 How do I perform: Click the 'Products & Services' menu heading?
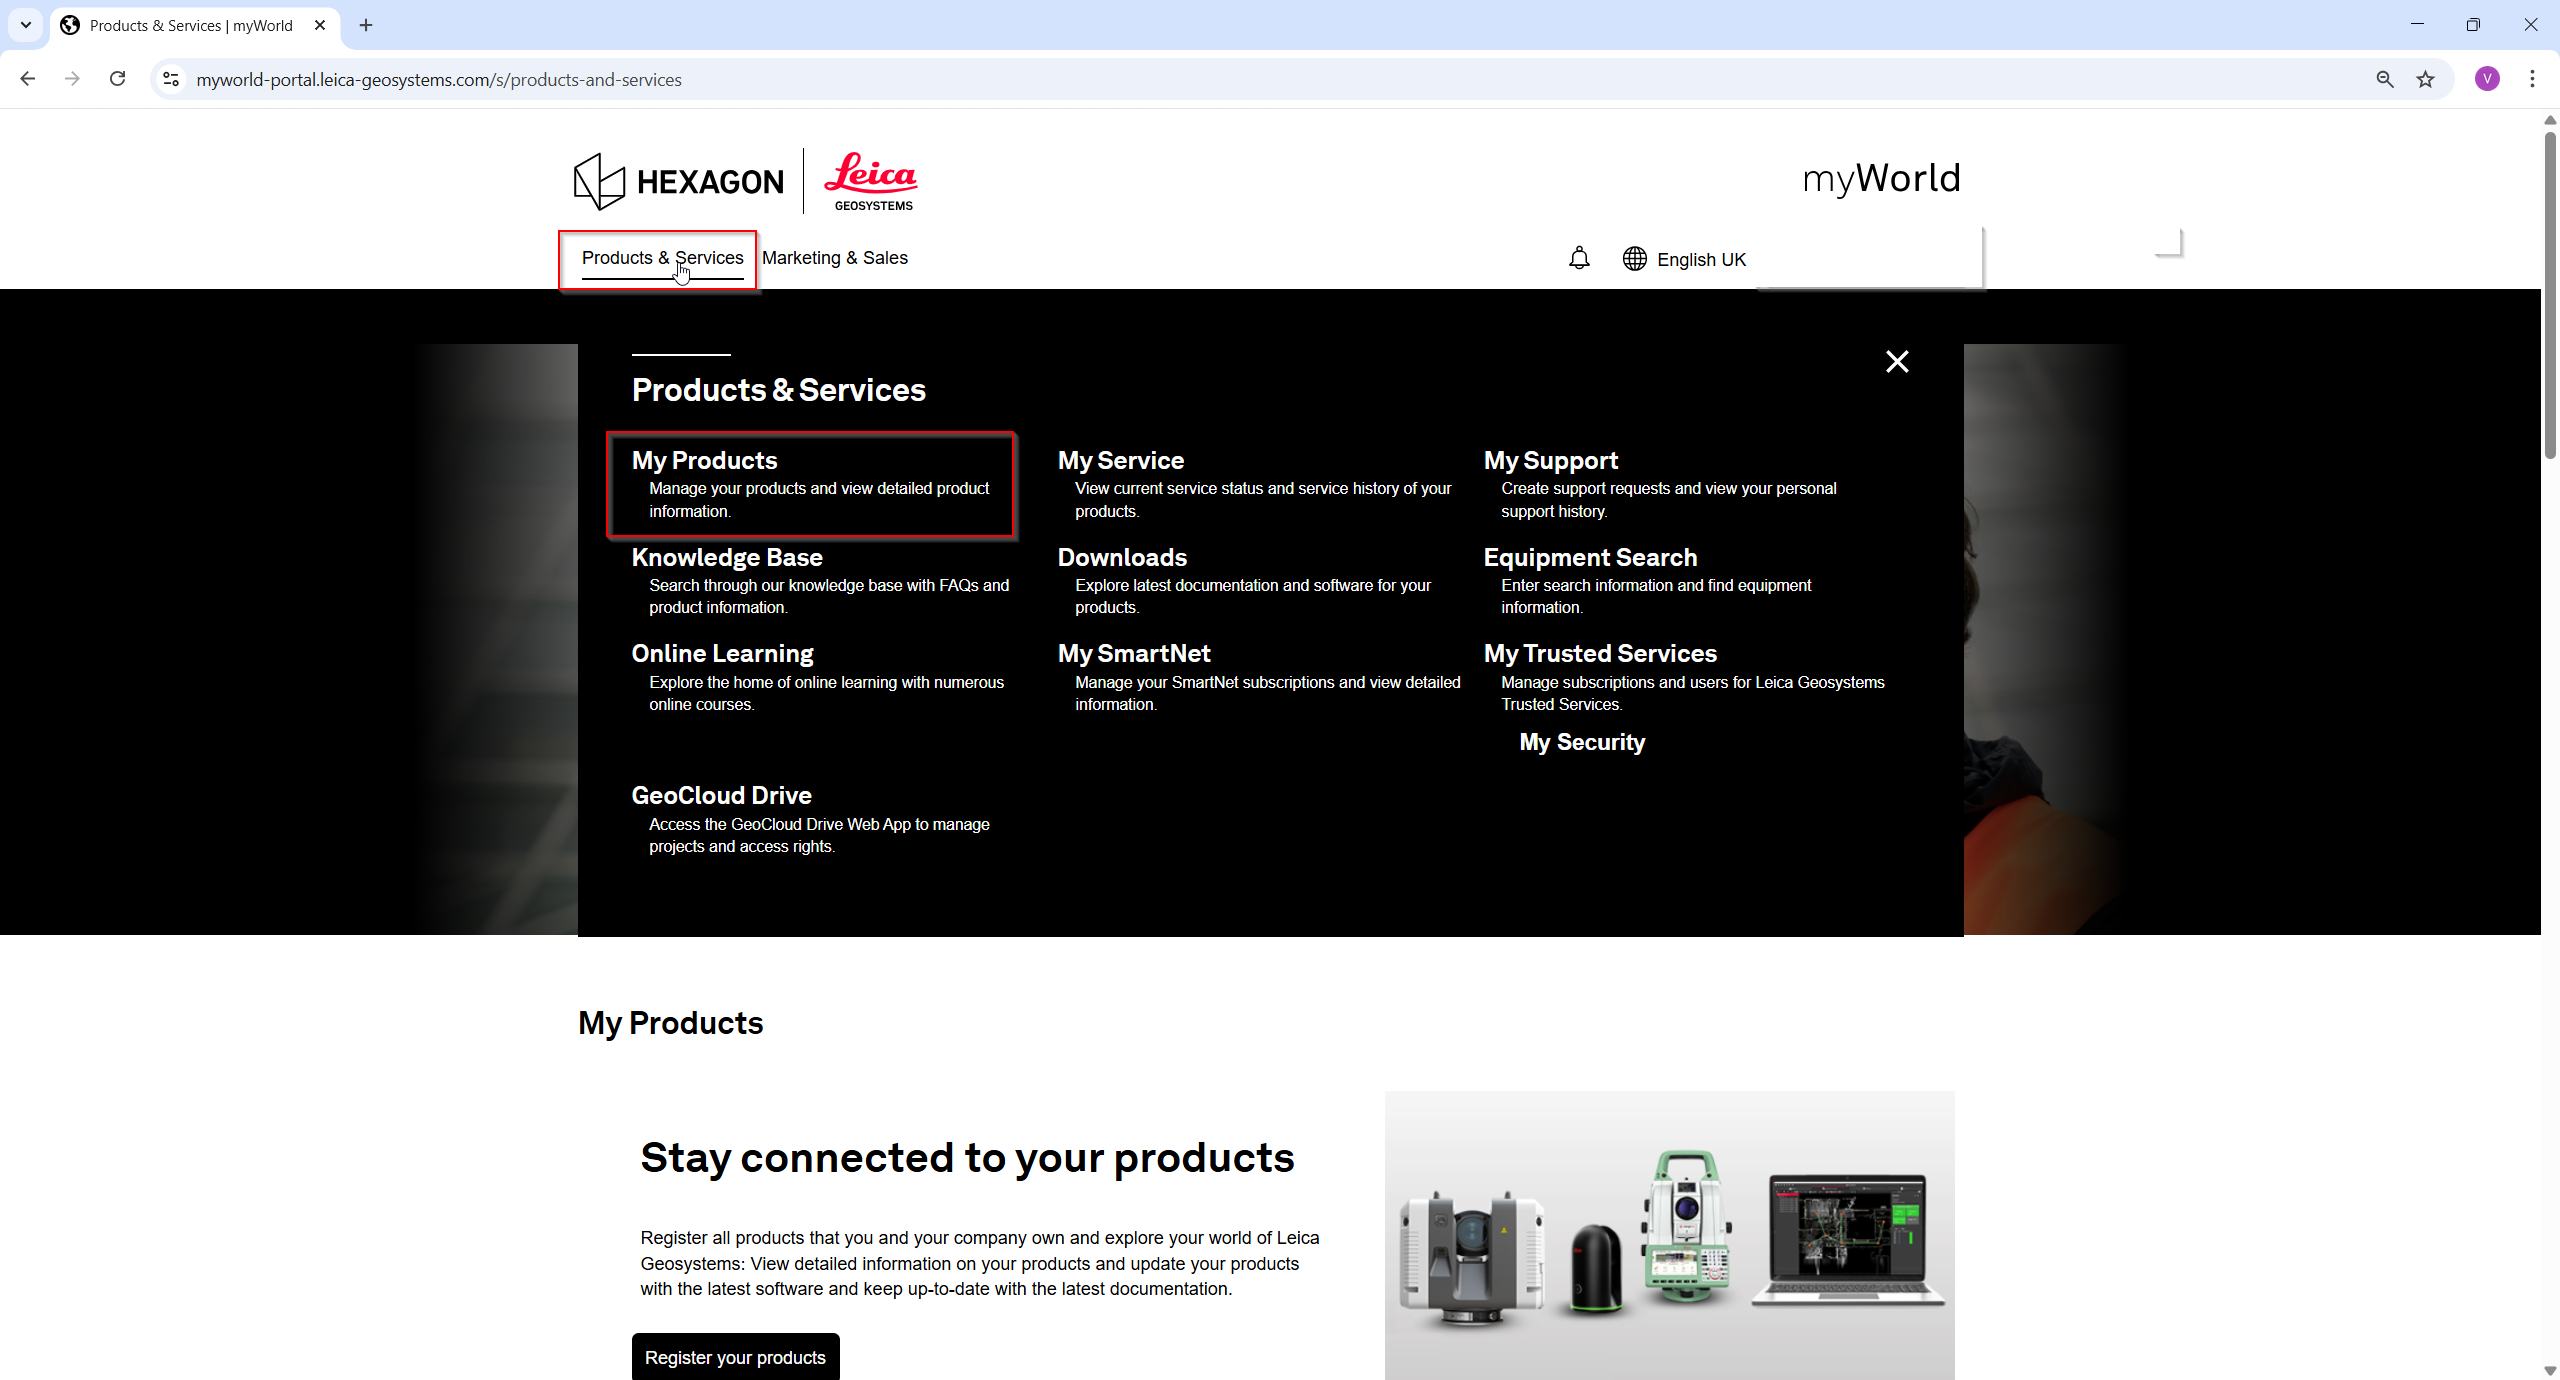pyautogui.click(x=778, y=390)
